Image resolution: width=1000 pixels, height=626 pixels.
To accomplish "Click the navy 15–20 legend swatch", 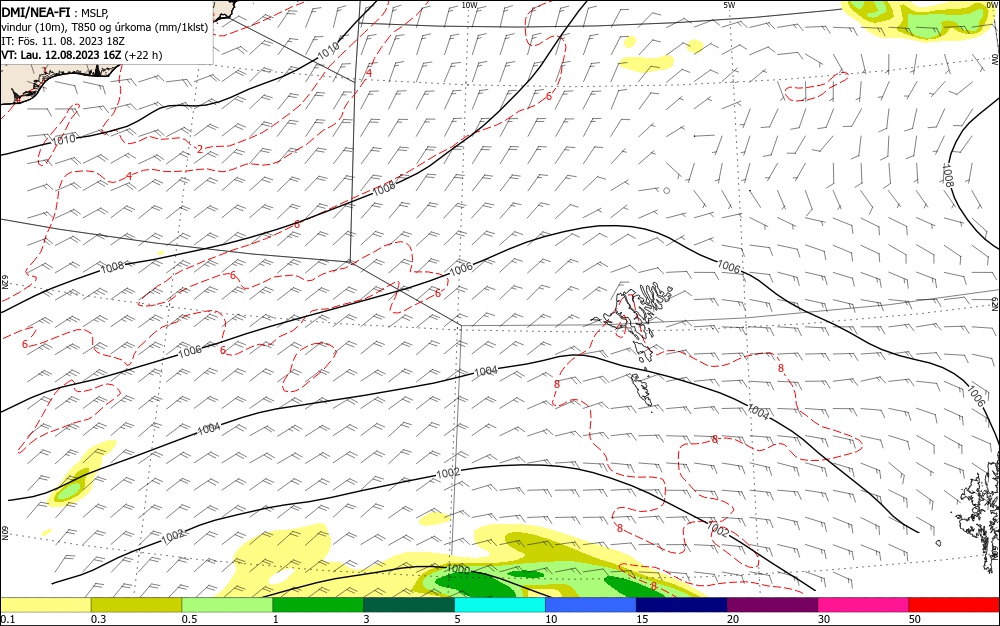I will tap(682, 605).
